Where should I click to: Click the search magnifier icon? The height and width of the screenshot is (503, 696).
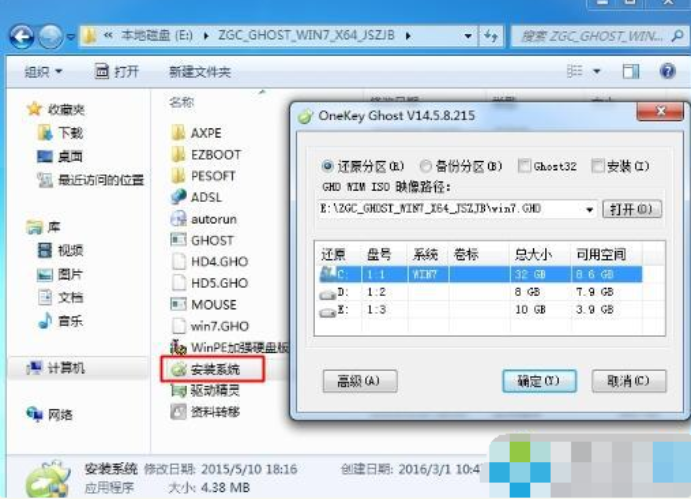click(677, 36)
